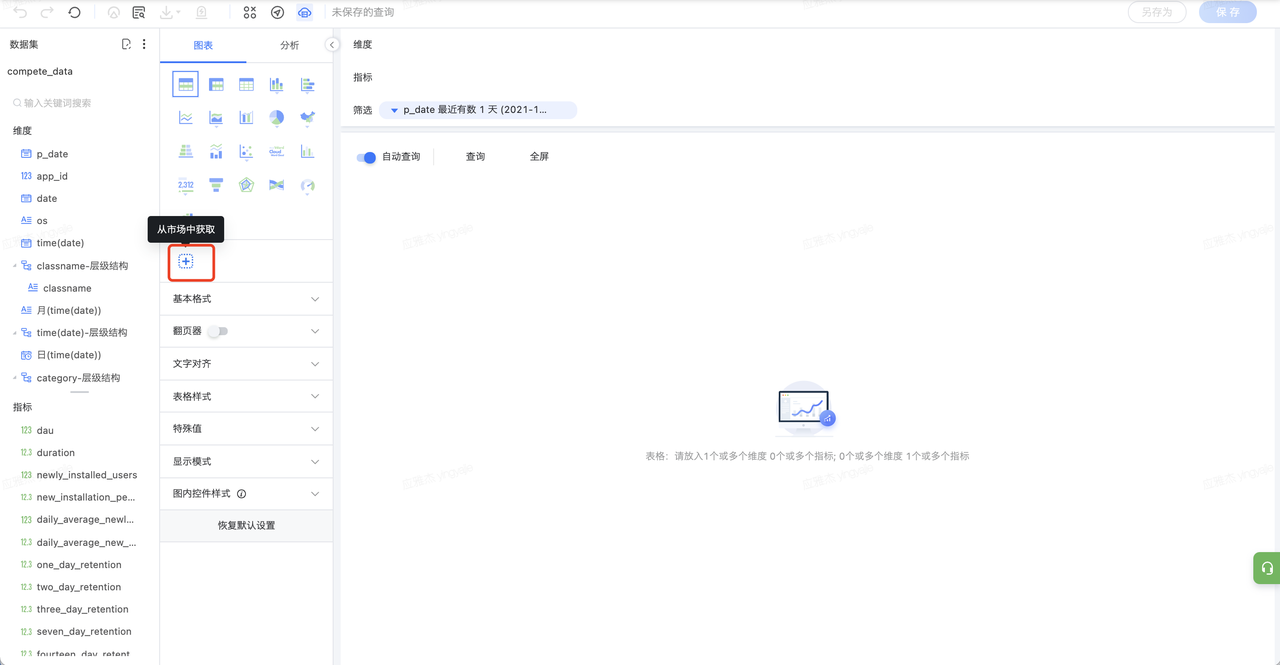Collapse the chart panel with arrow button
Image resolution: width=1280 pixels, height=665 pixels.
[x=332, y=45]
